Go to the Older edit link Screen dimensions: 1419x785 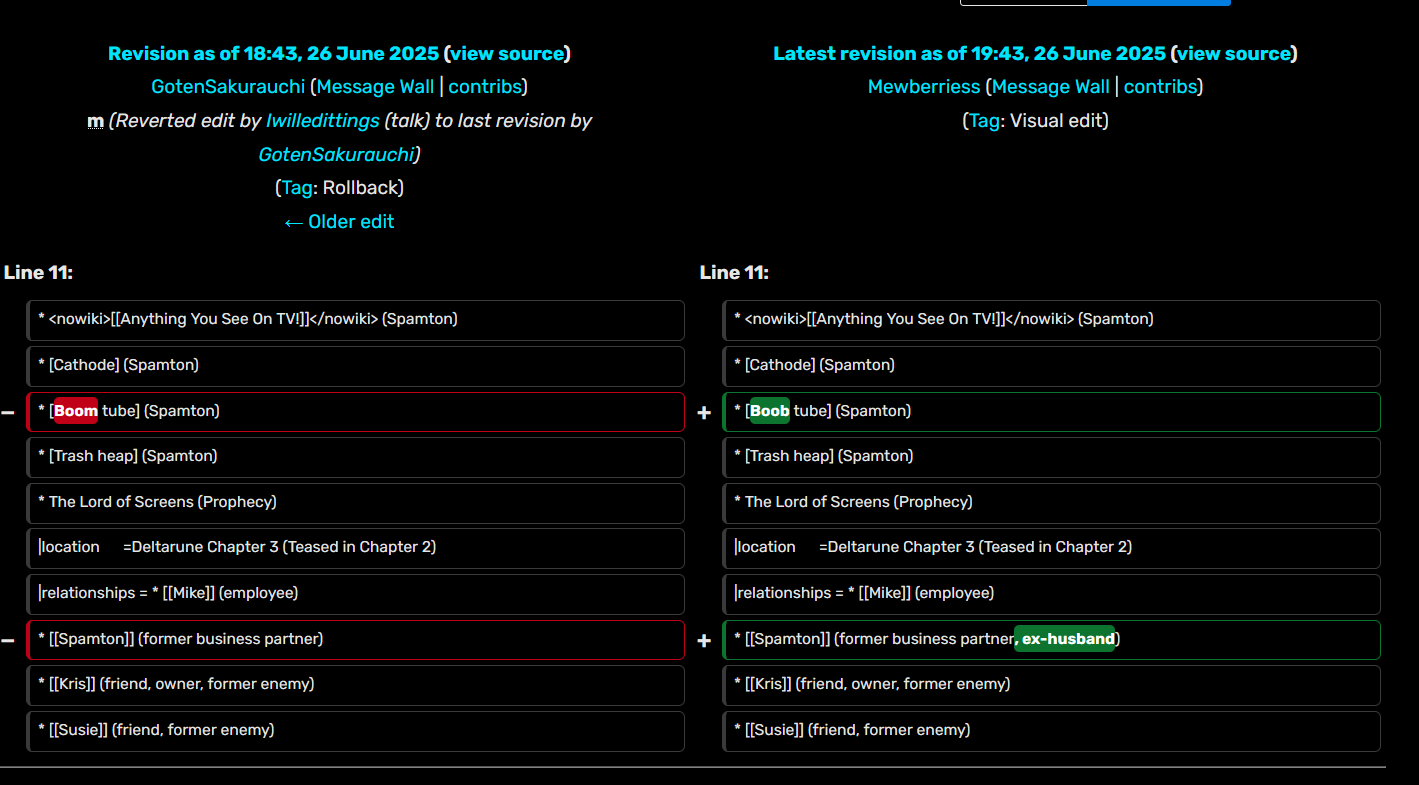coord(339,222)
